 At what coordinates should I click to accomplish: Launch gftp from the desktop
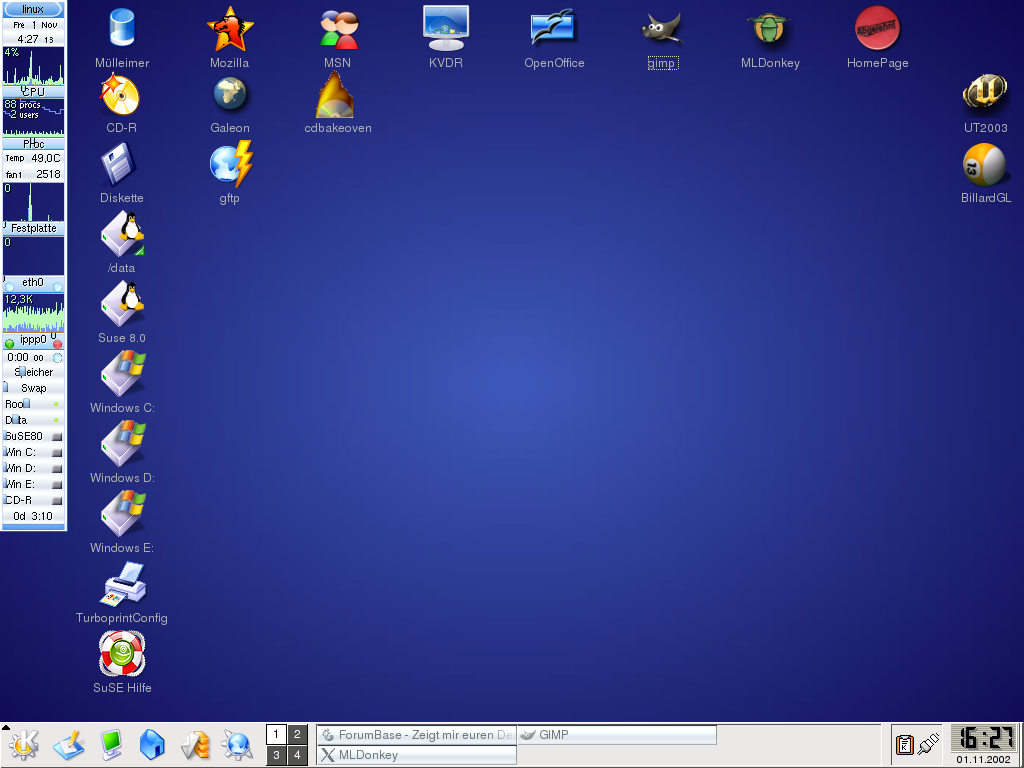coord(231,165)
